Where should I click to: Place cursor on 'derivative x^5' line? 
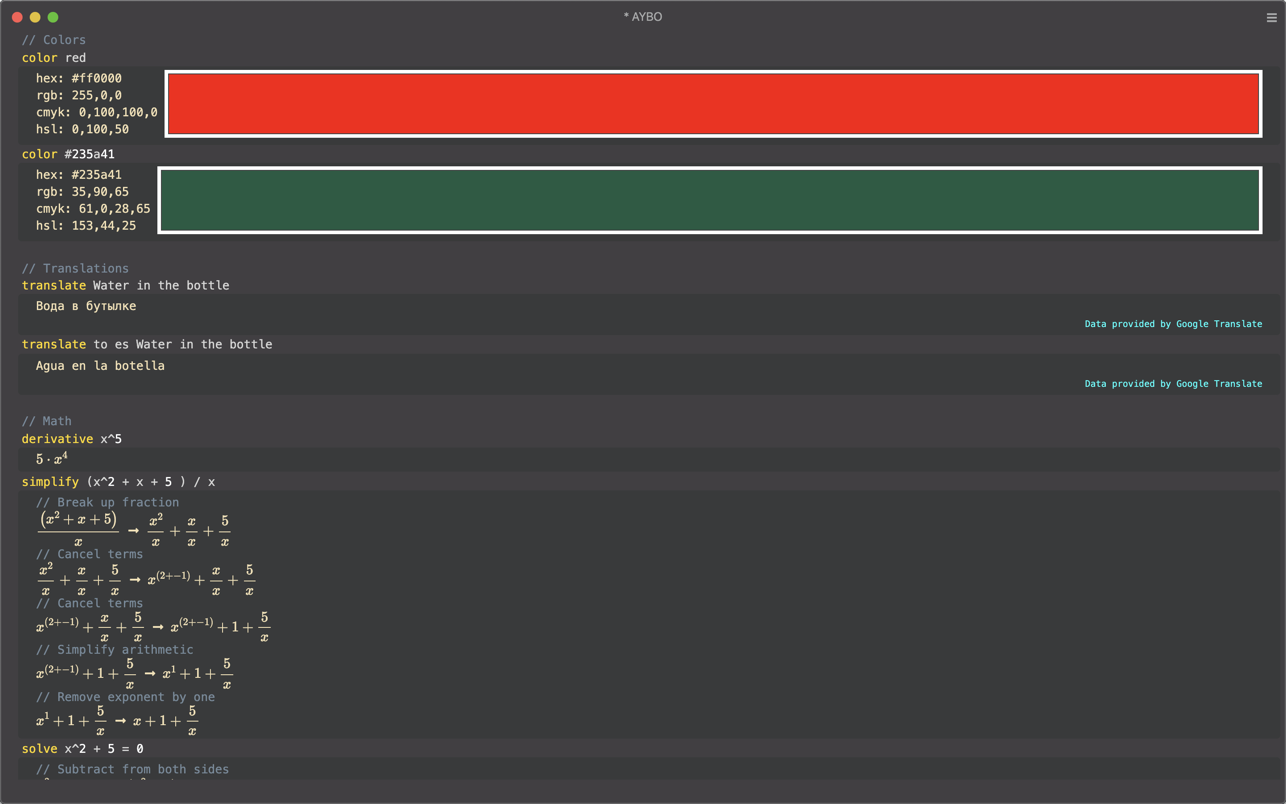pyautogui.click(x=72, y=439)
